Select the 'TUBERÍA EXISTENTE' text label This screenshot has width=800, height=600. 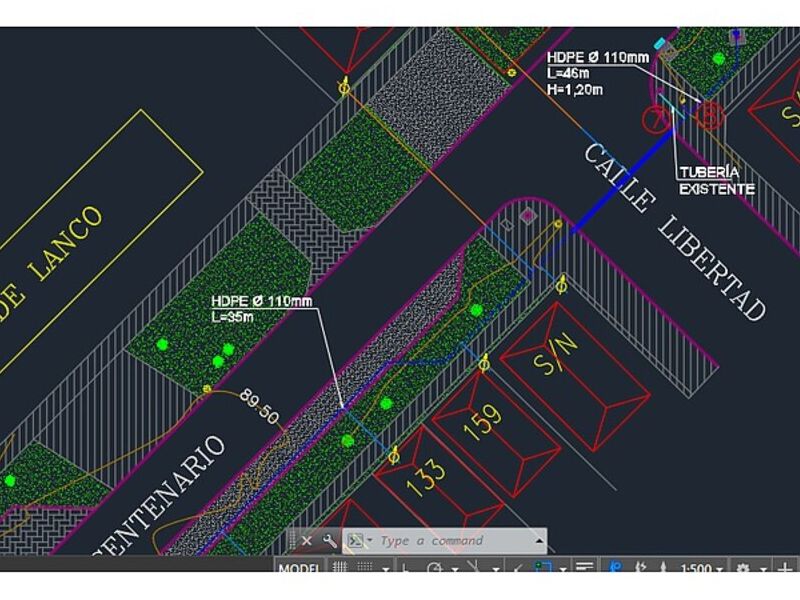[716, 180]
